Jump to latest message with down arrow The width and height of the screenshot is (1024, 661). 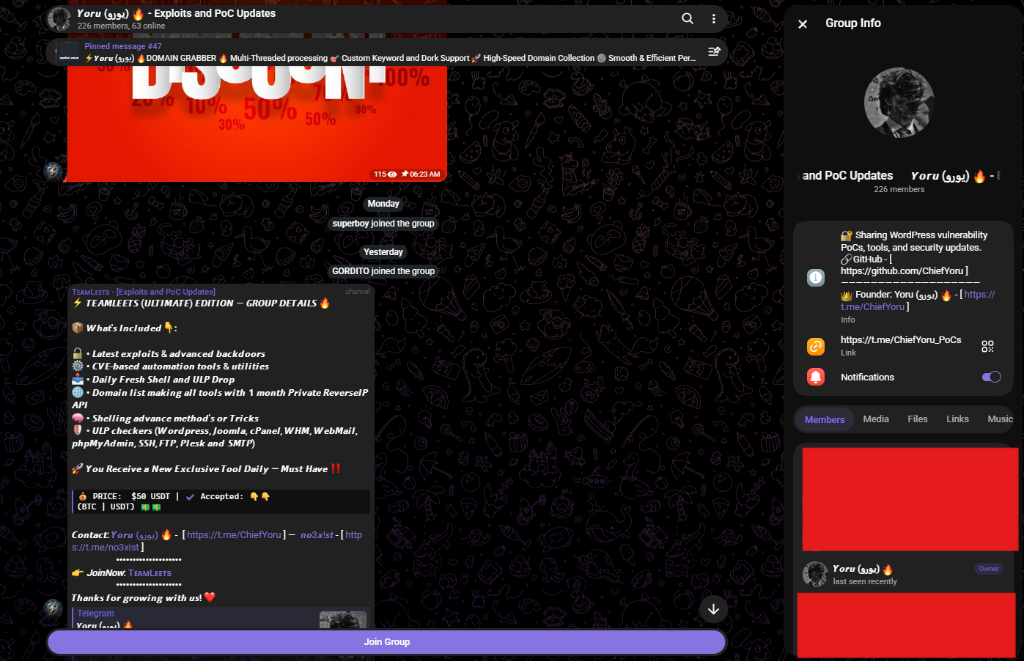[713, 609]
